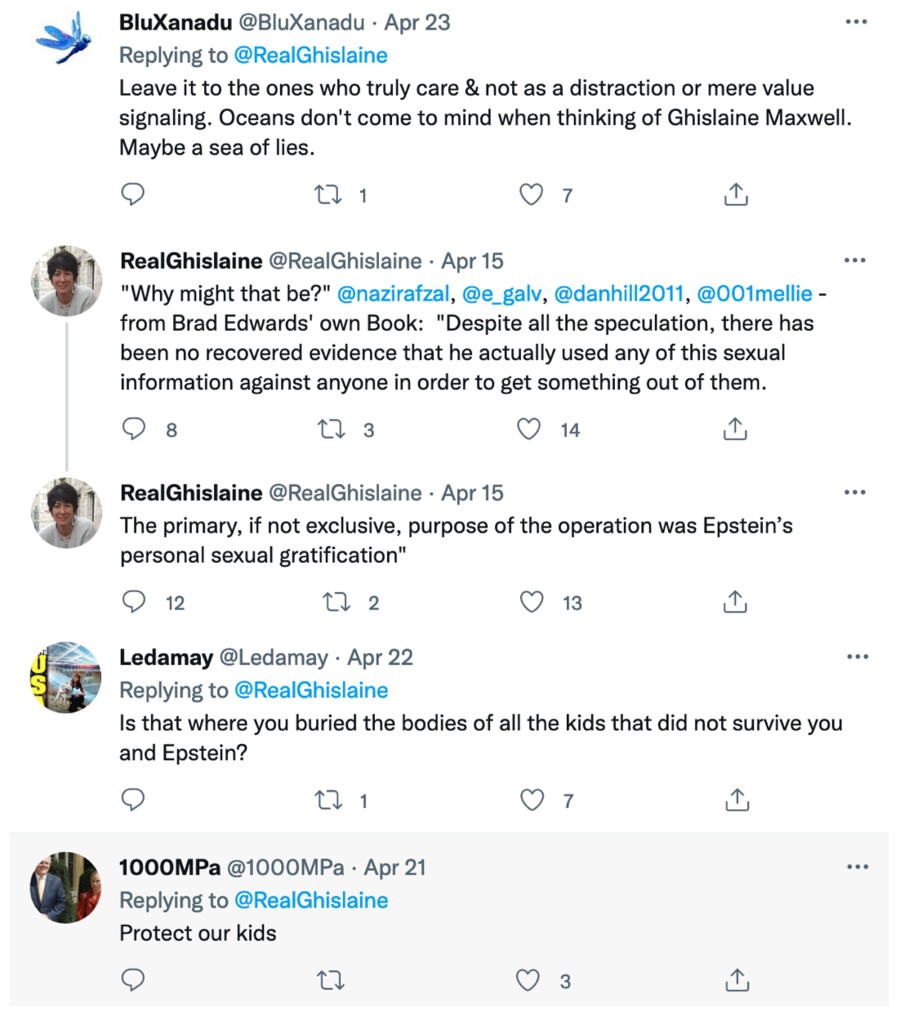Open more options on 1000MPa's tweet
The image size is (900, 1016).
(855, 867)
